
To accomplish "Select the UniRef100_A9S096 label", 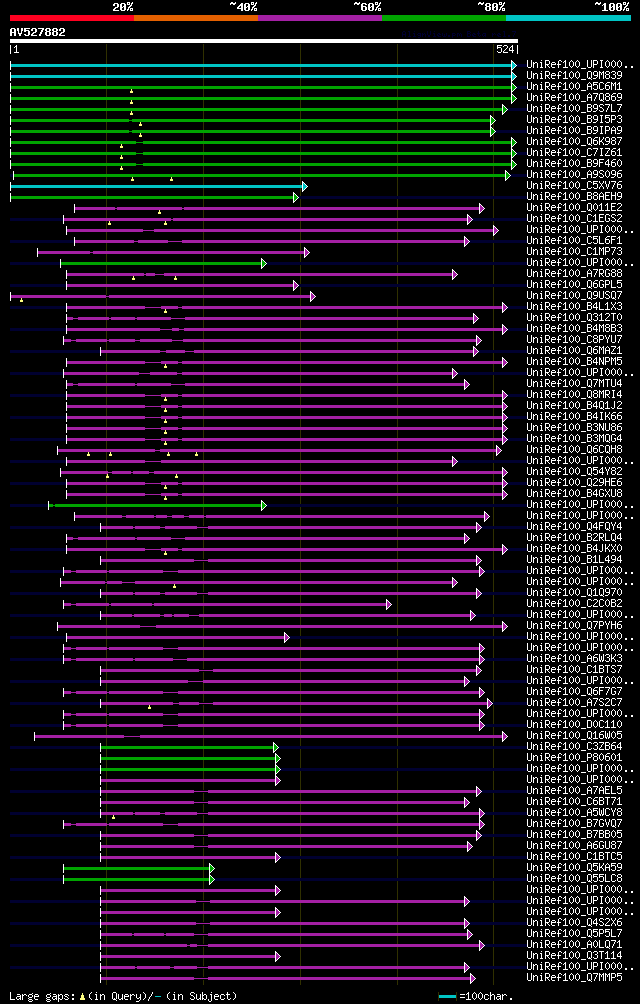I will 573,174.
